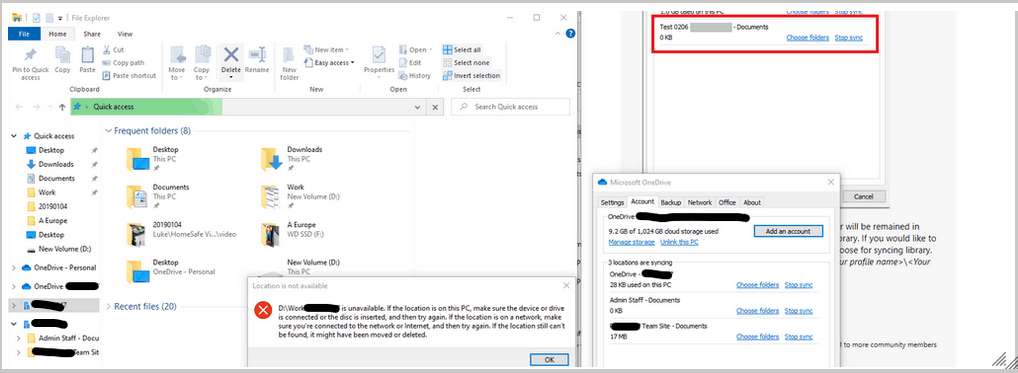Stop sync for Admin Staff - Documents
The width and height of the screenshot is (1018, 373).
click(x=799, y=311)
